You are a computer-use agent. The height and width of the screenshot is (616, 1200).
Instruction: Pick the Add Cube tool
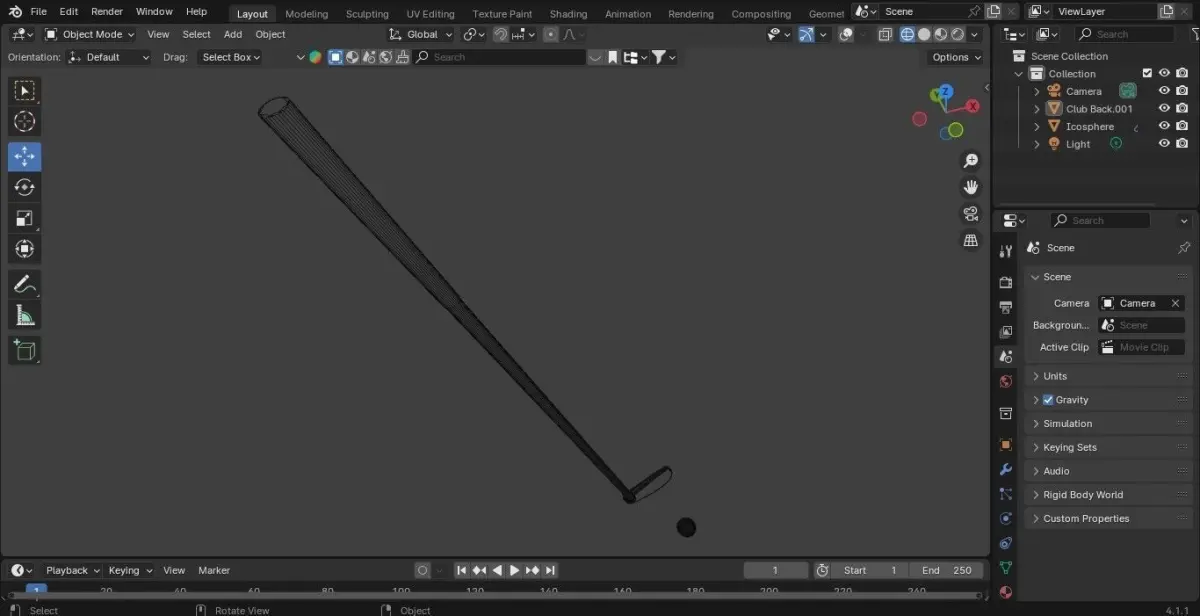[25, 350]
